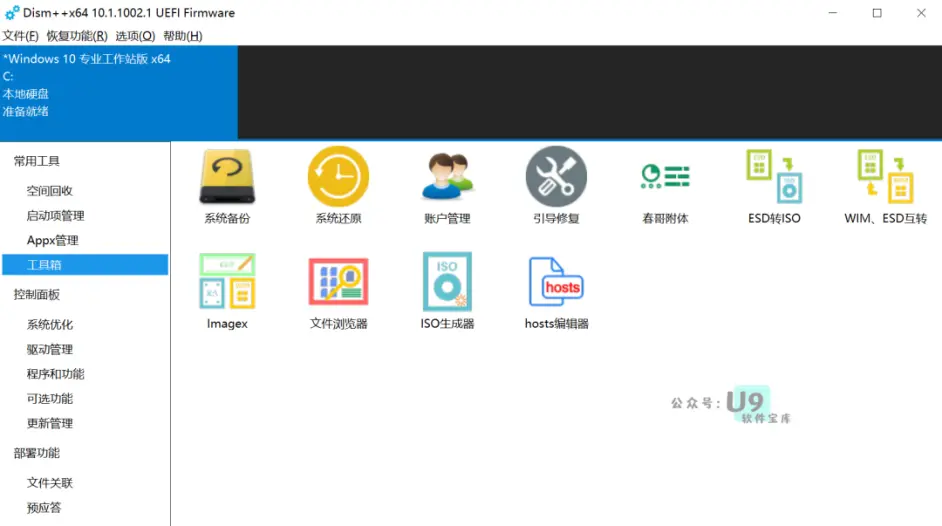Click the Dism++ app icon in title bar
Viewport: 942px width, 526px height.
[x=11, y=13]
